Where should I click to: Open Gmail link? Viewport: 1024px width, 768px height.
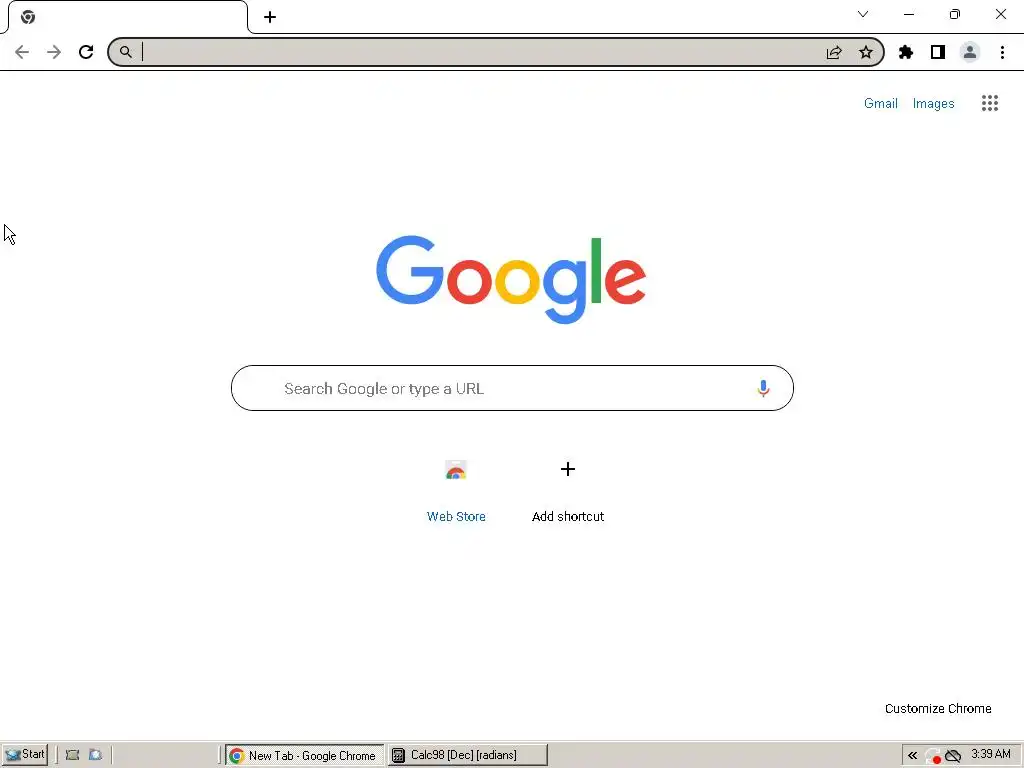(x=880, y=103)
